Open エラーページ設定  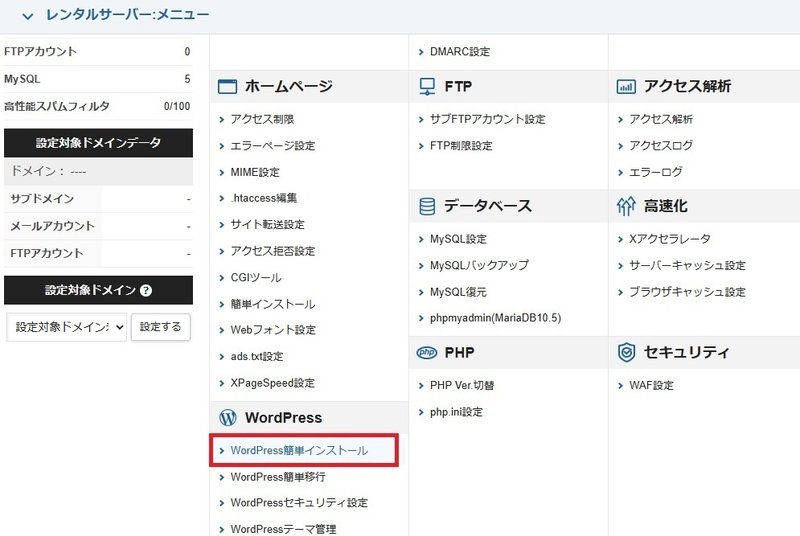tap(272, 146)
